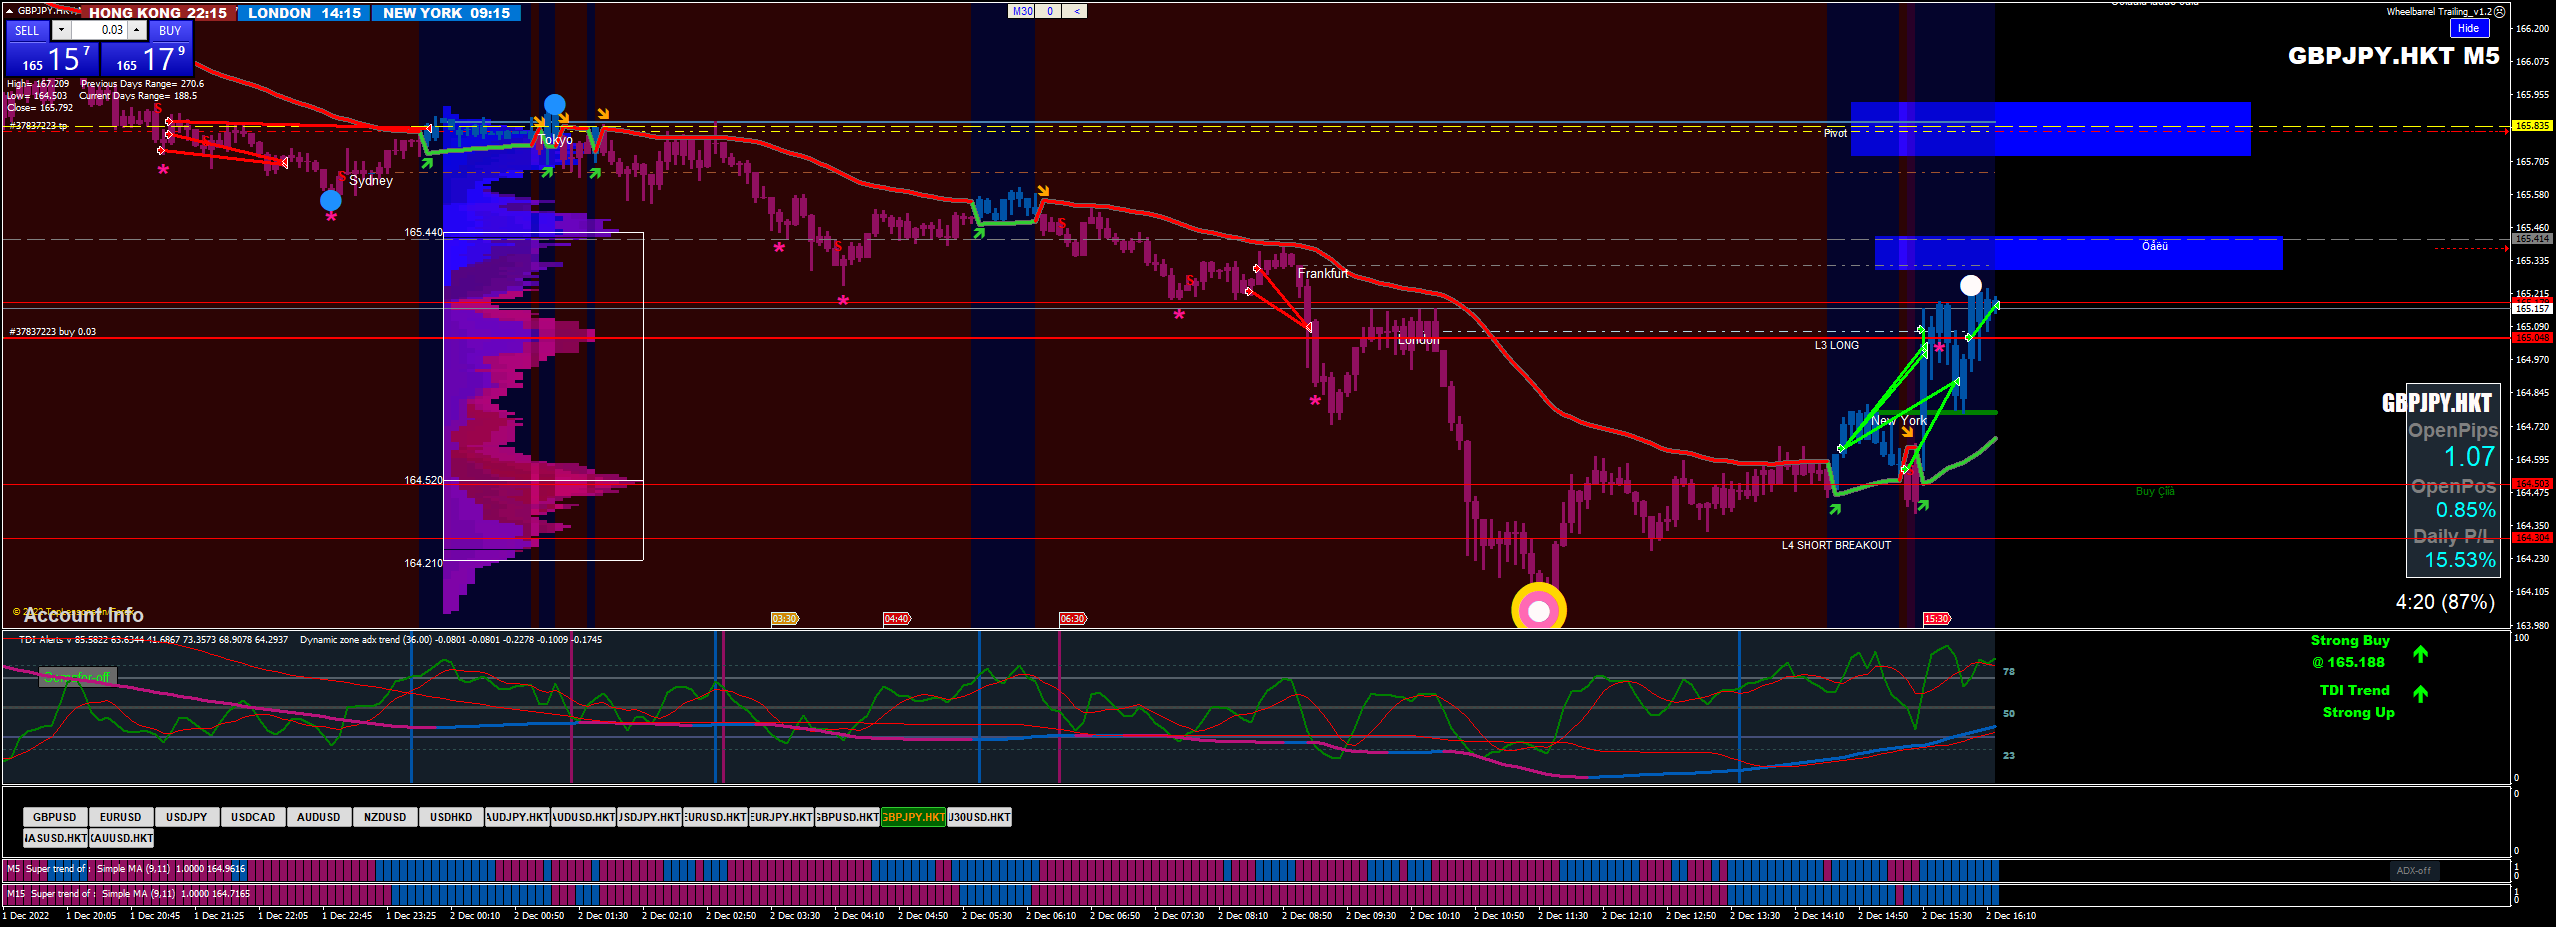Switch chart to USDCAD symbol

[x=253, y=817]
